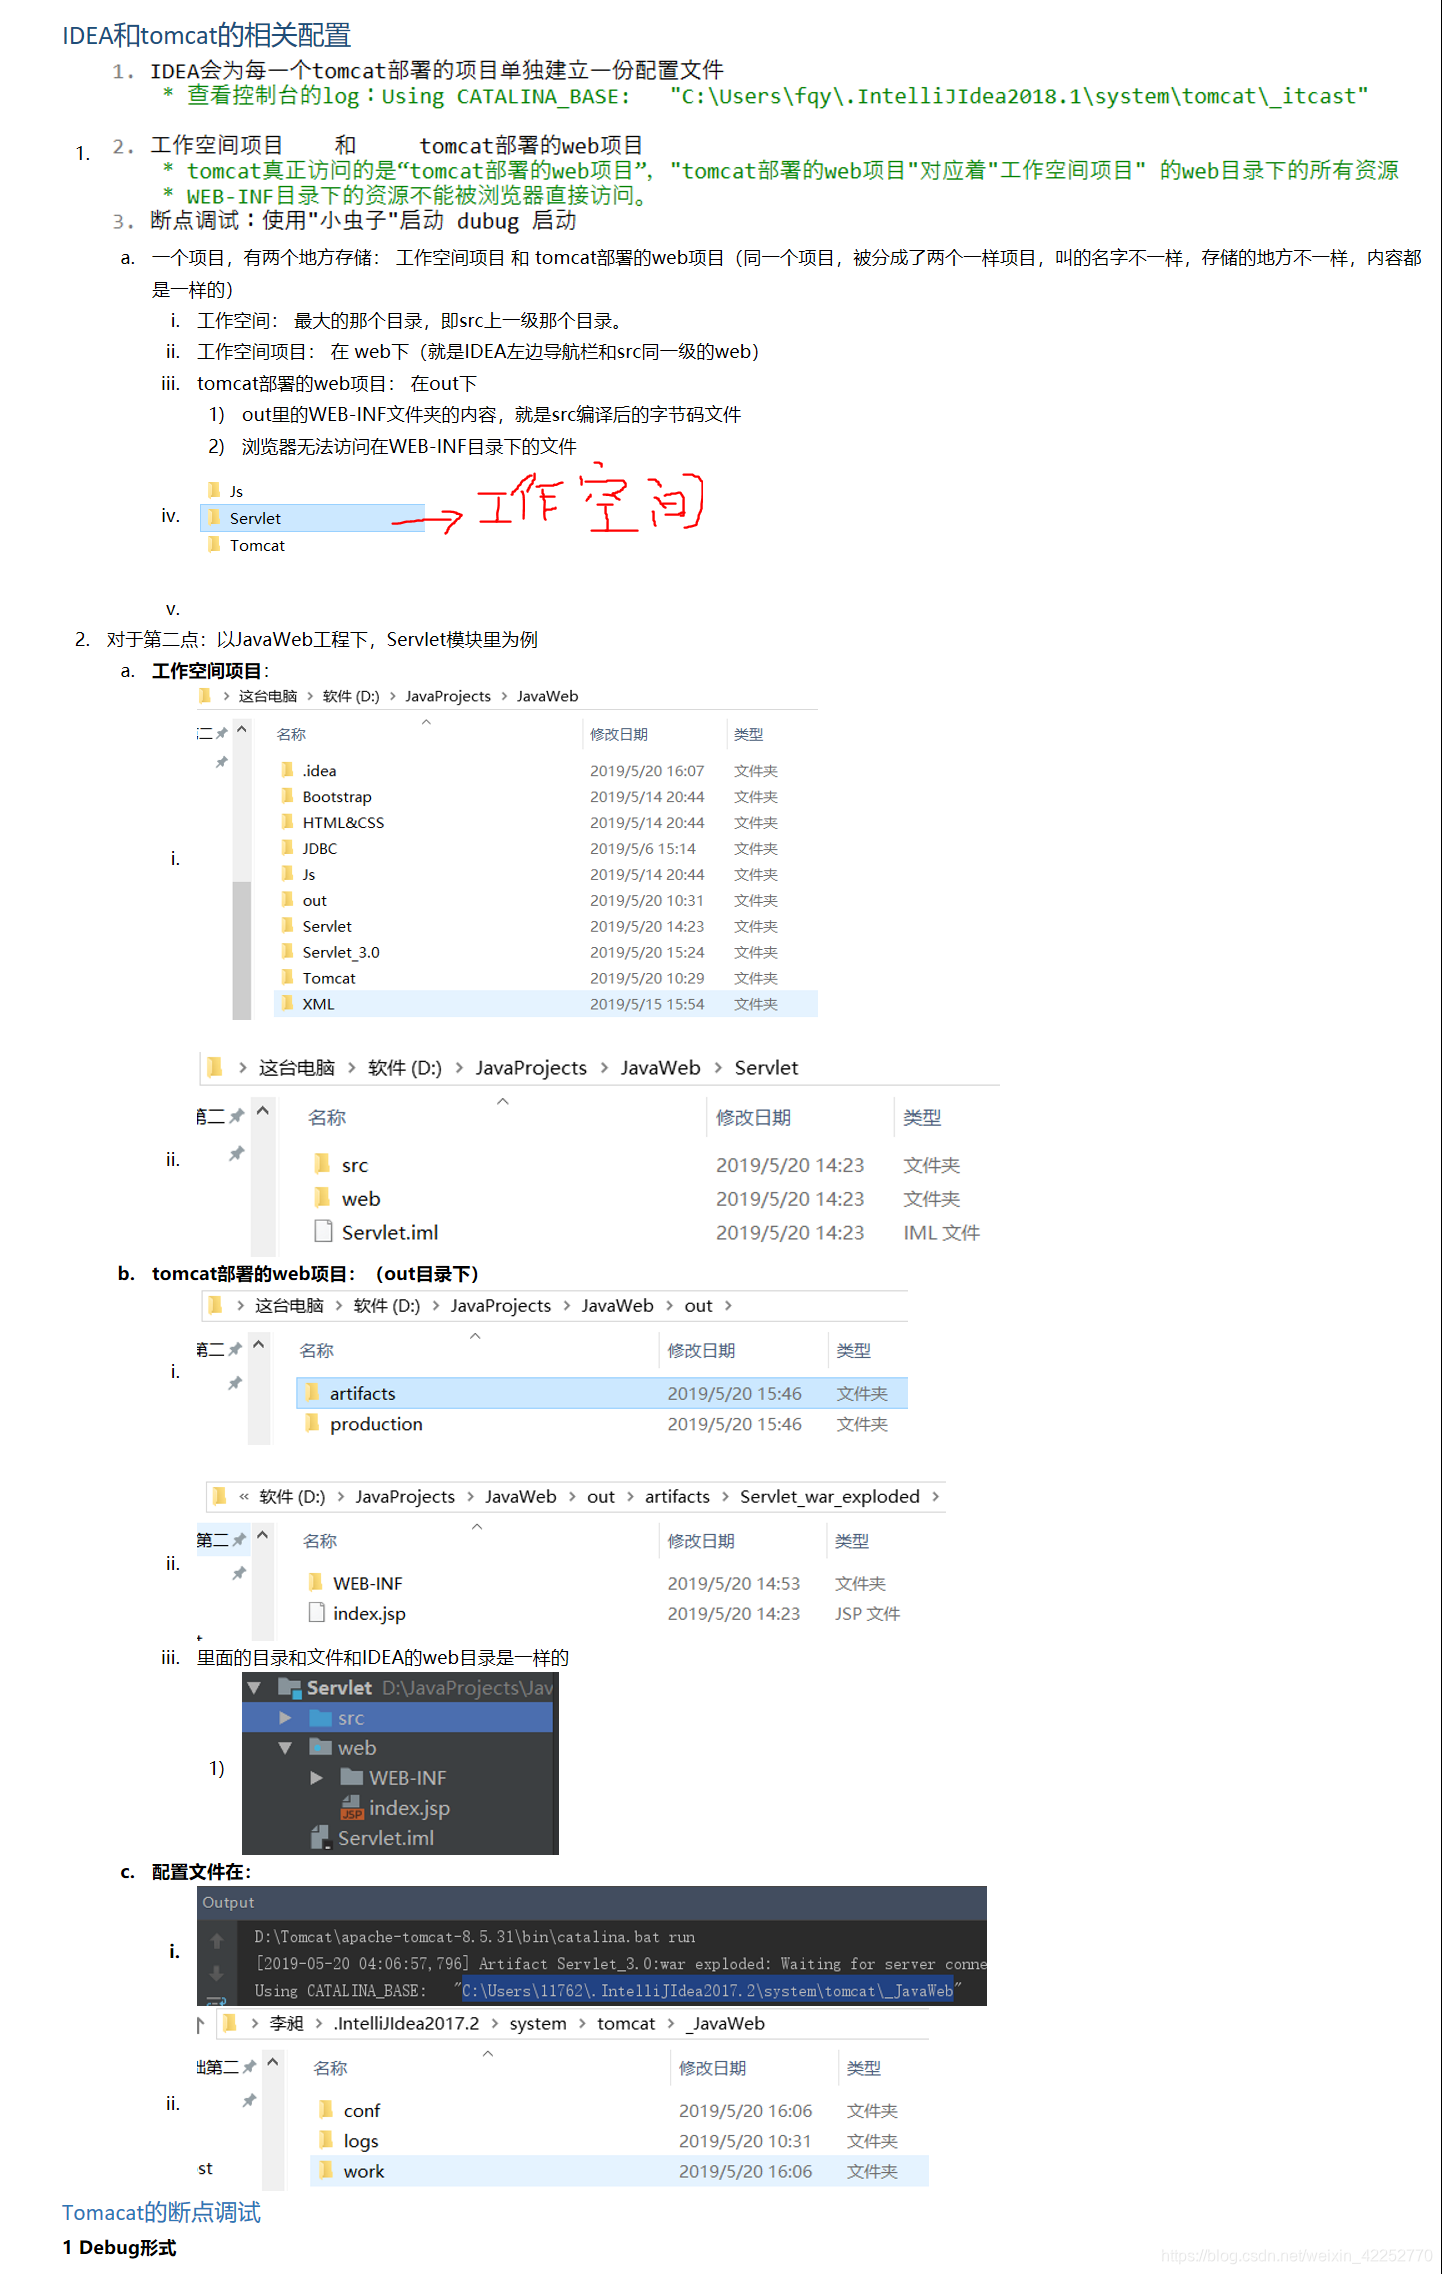
Task: Click artifacts in the Servlet_war_exploded breadcrumb
Action: tap(677, 1497)
